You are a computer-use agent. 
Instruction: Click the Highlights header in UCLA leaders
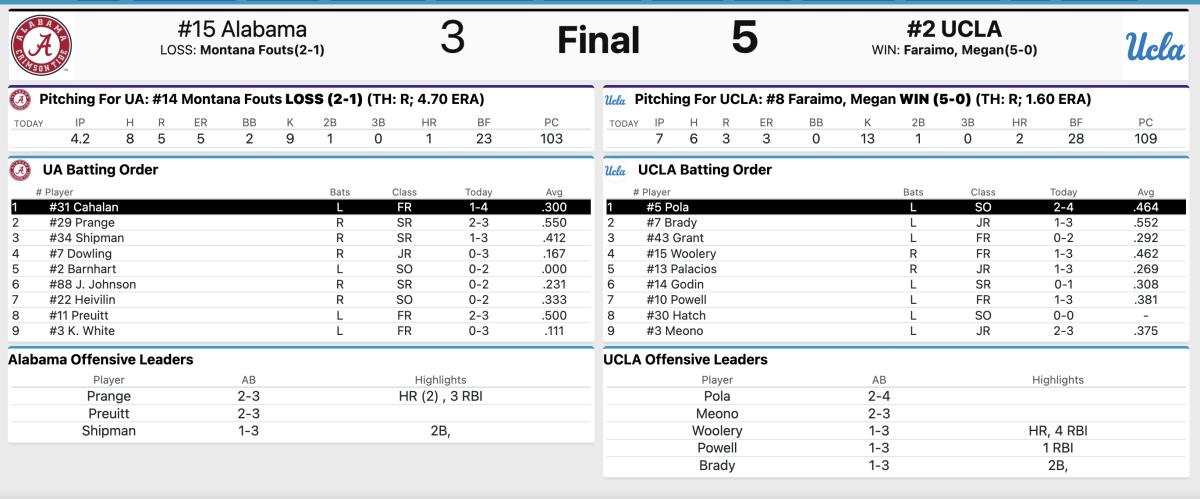click(1058, 380)
